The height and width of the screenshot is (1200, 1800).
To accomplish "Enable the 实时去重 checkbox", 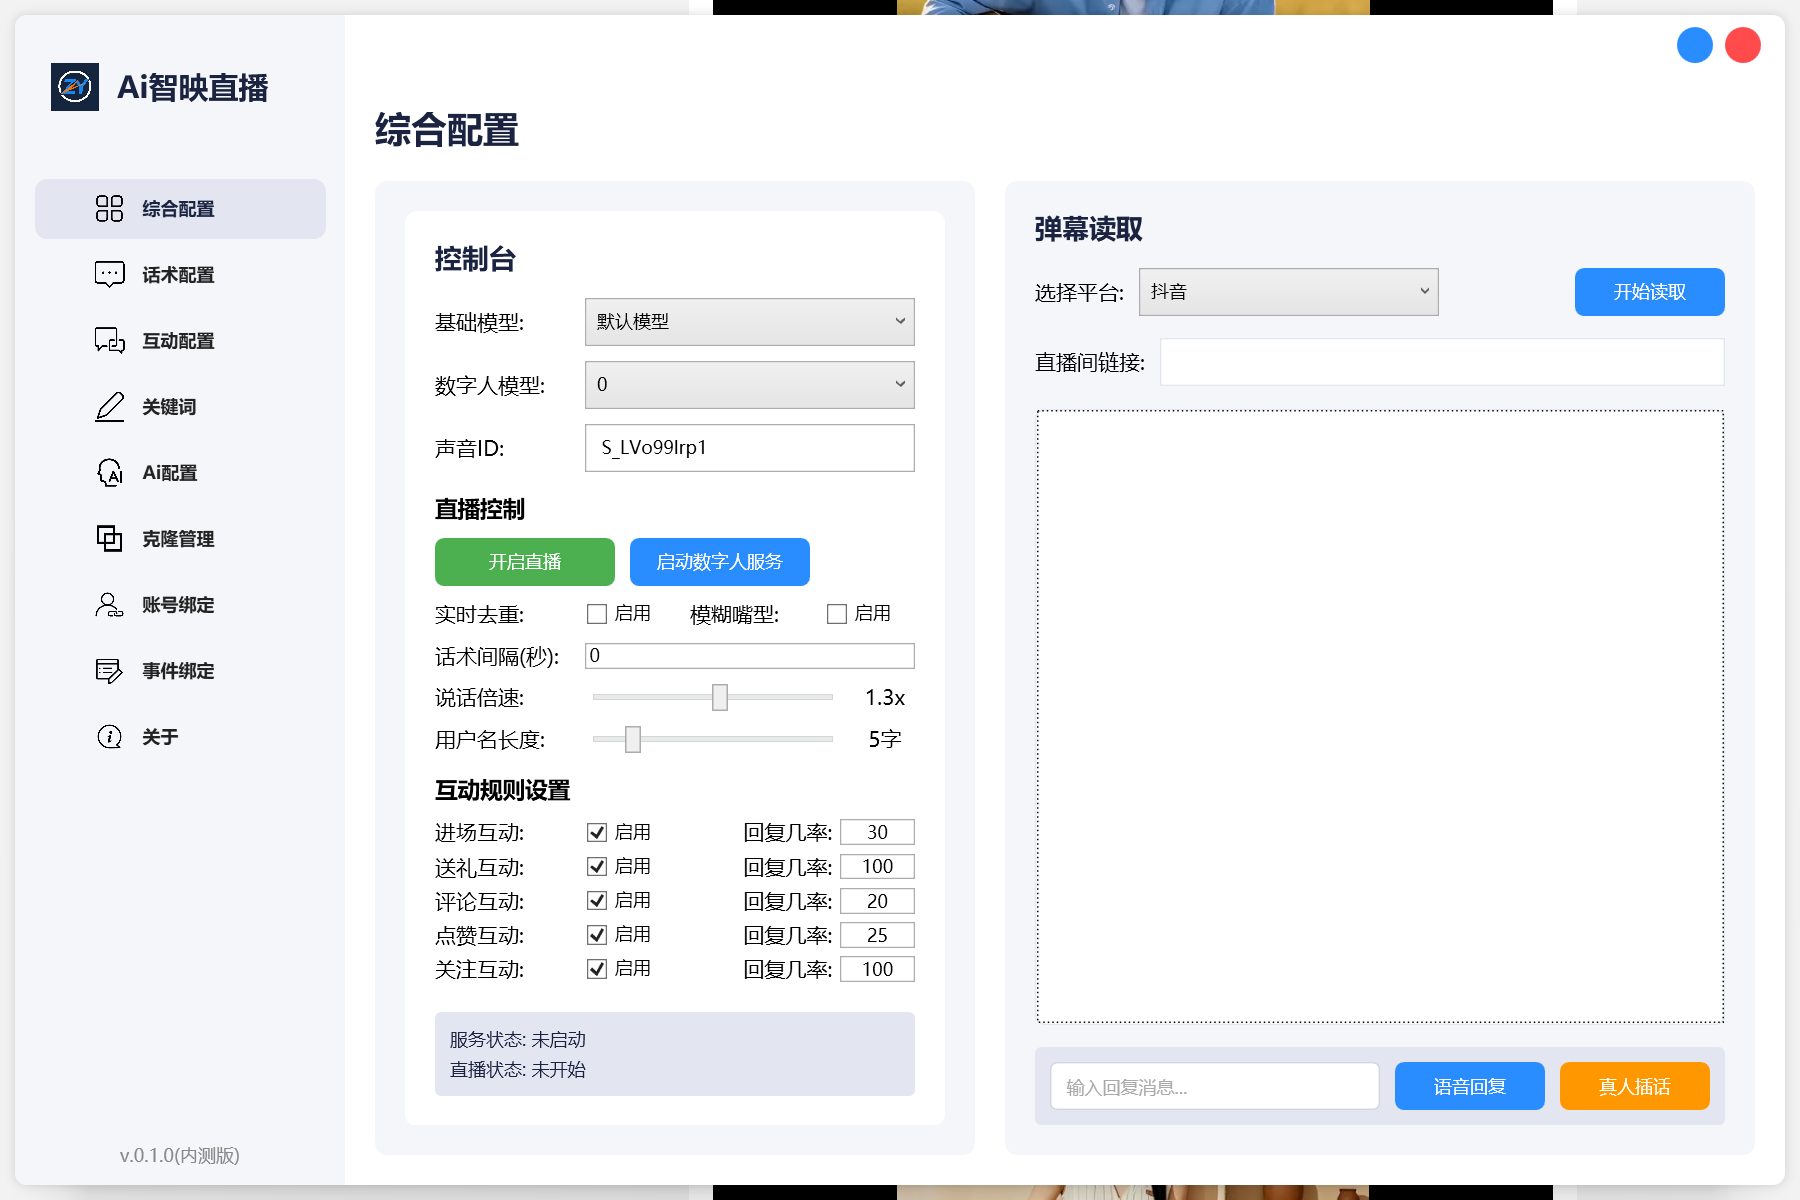I will click(x=597, y=614).
